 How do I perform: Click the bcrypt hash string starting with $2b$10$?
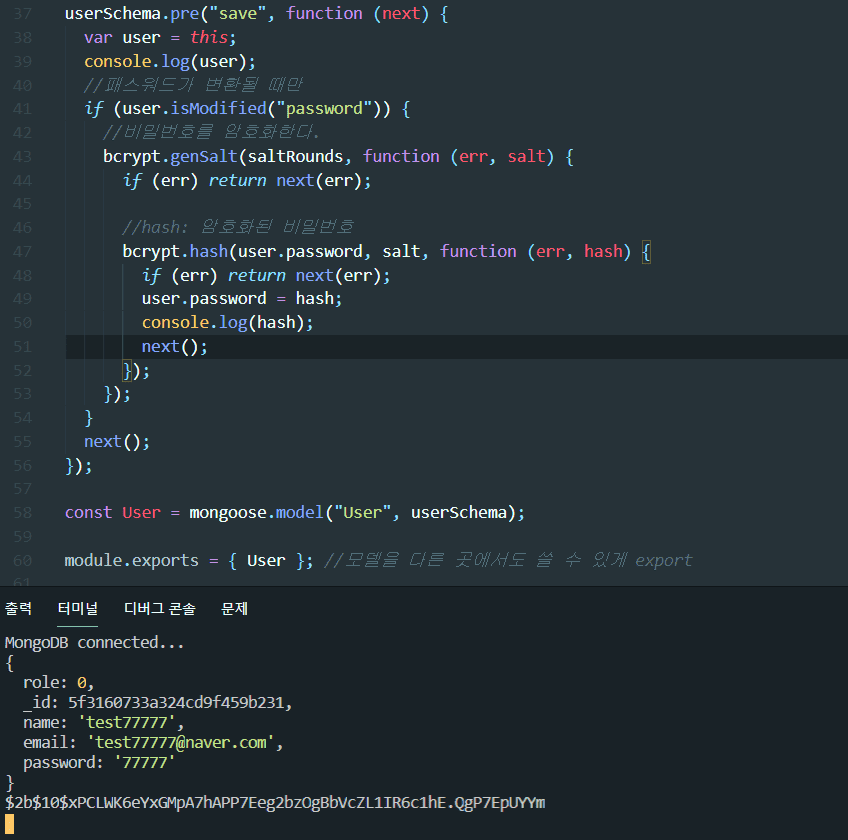(x=275, y=803)
